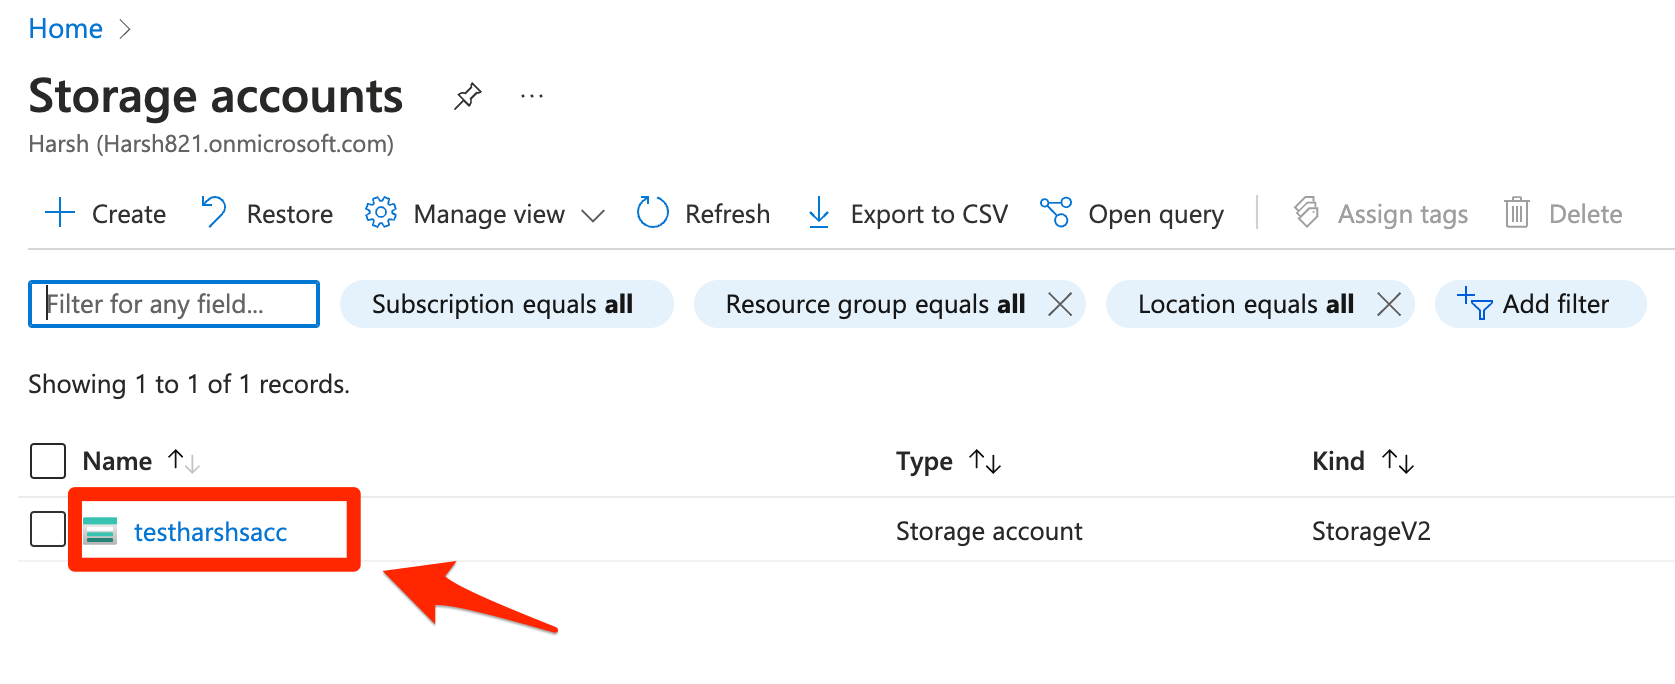
Task: Click the Delete label
Action: click(x=1585, y=214)
